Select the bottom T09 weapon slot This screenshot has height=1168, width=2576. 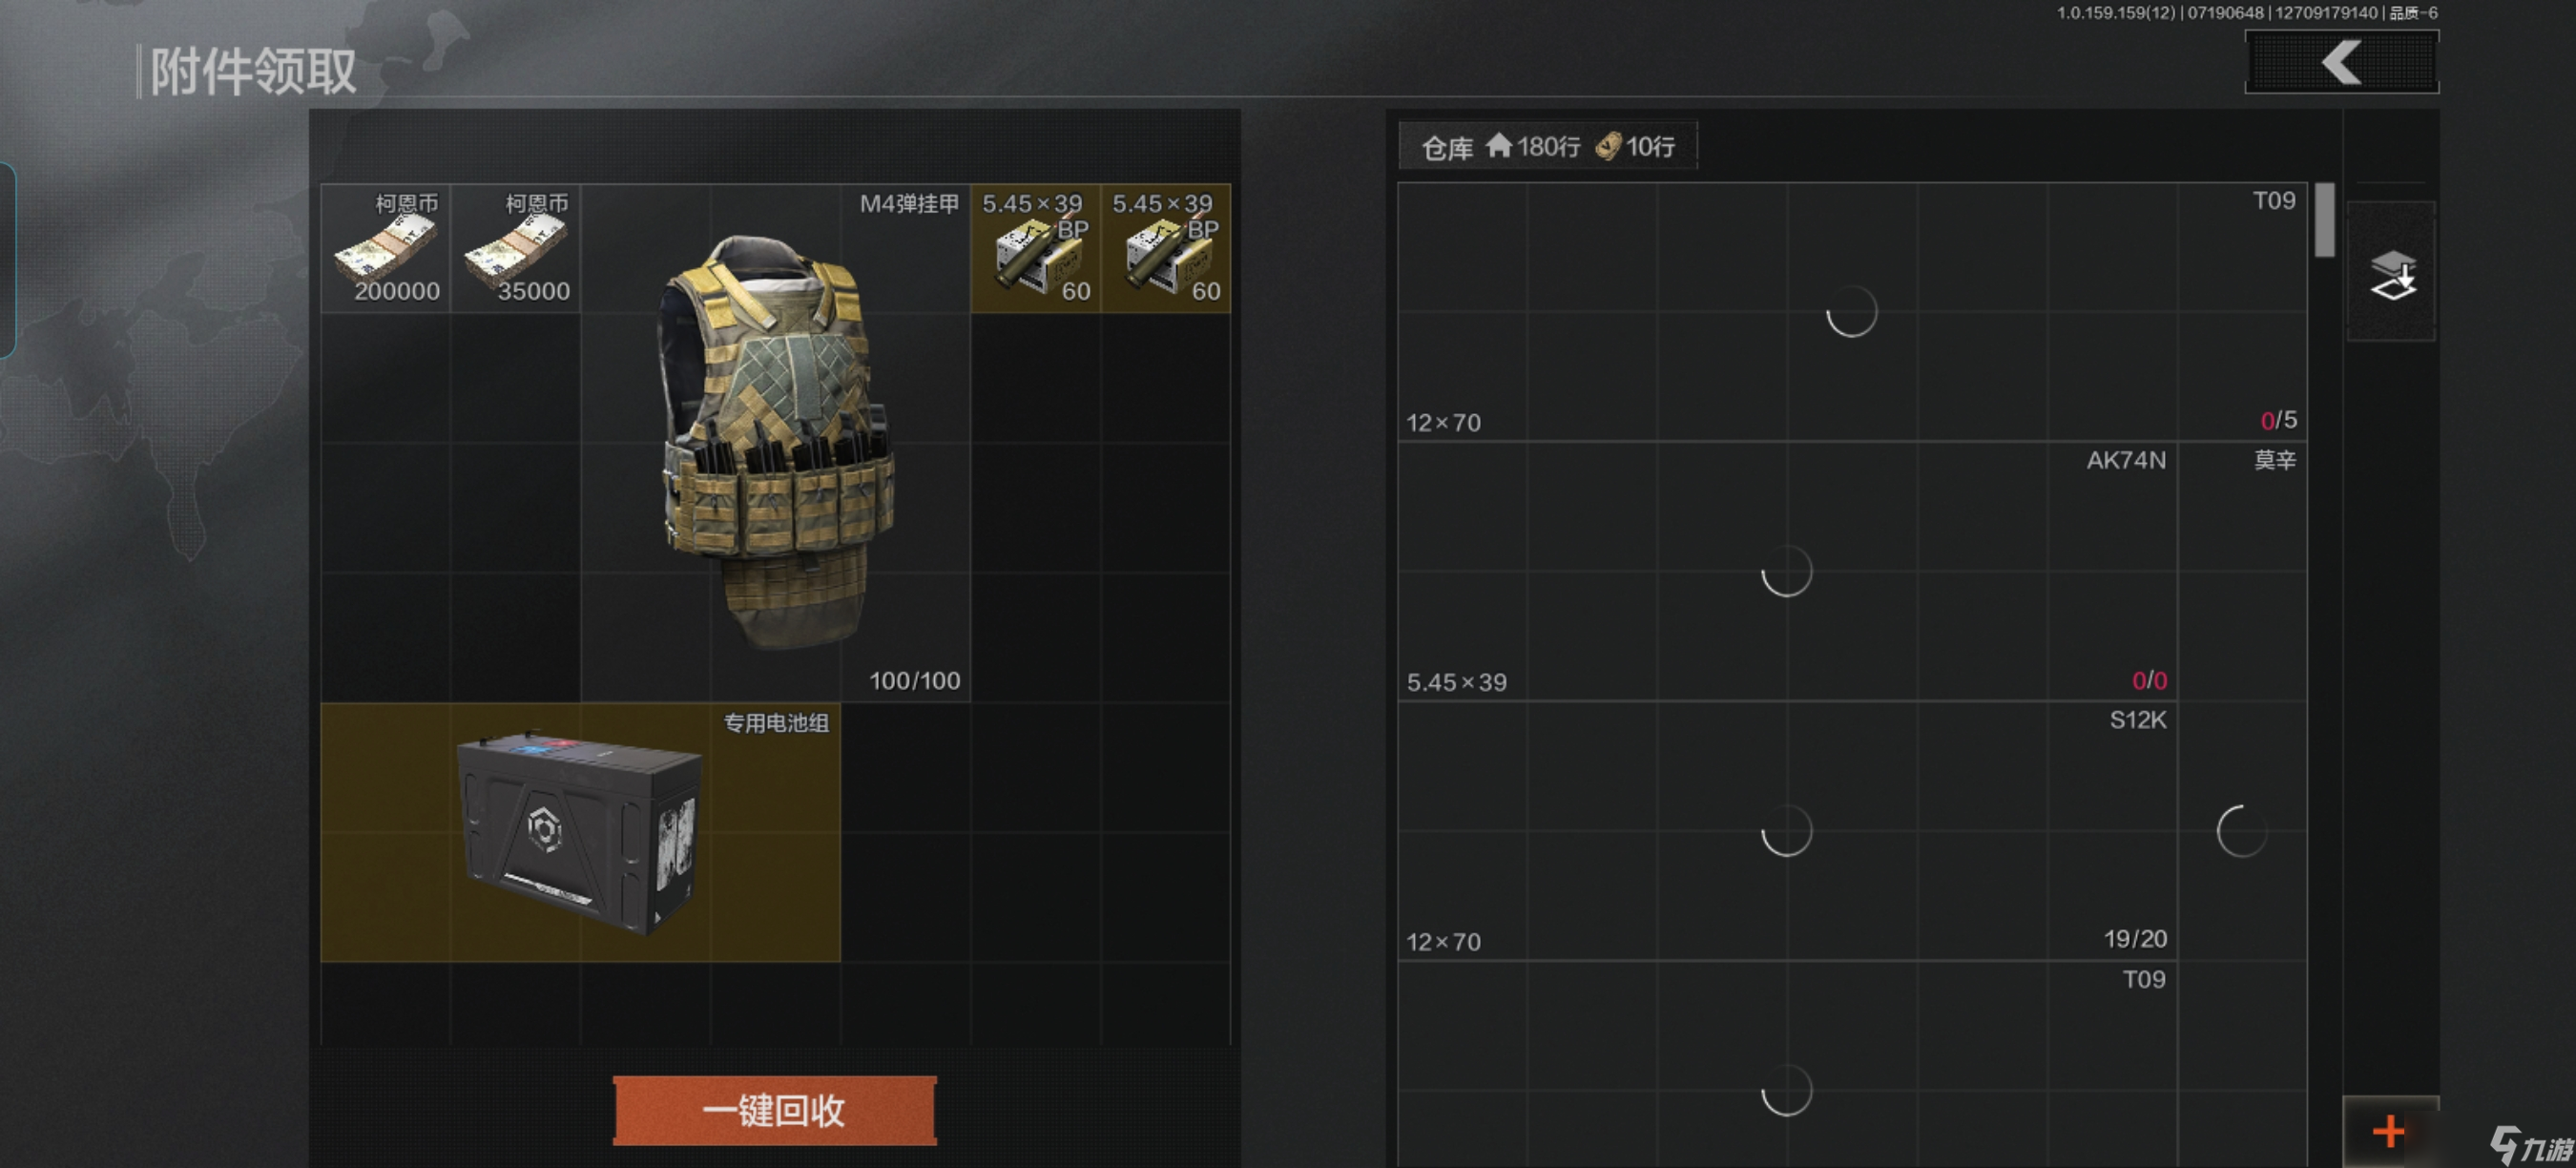point(1788,1065)
